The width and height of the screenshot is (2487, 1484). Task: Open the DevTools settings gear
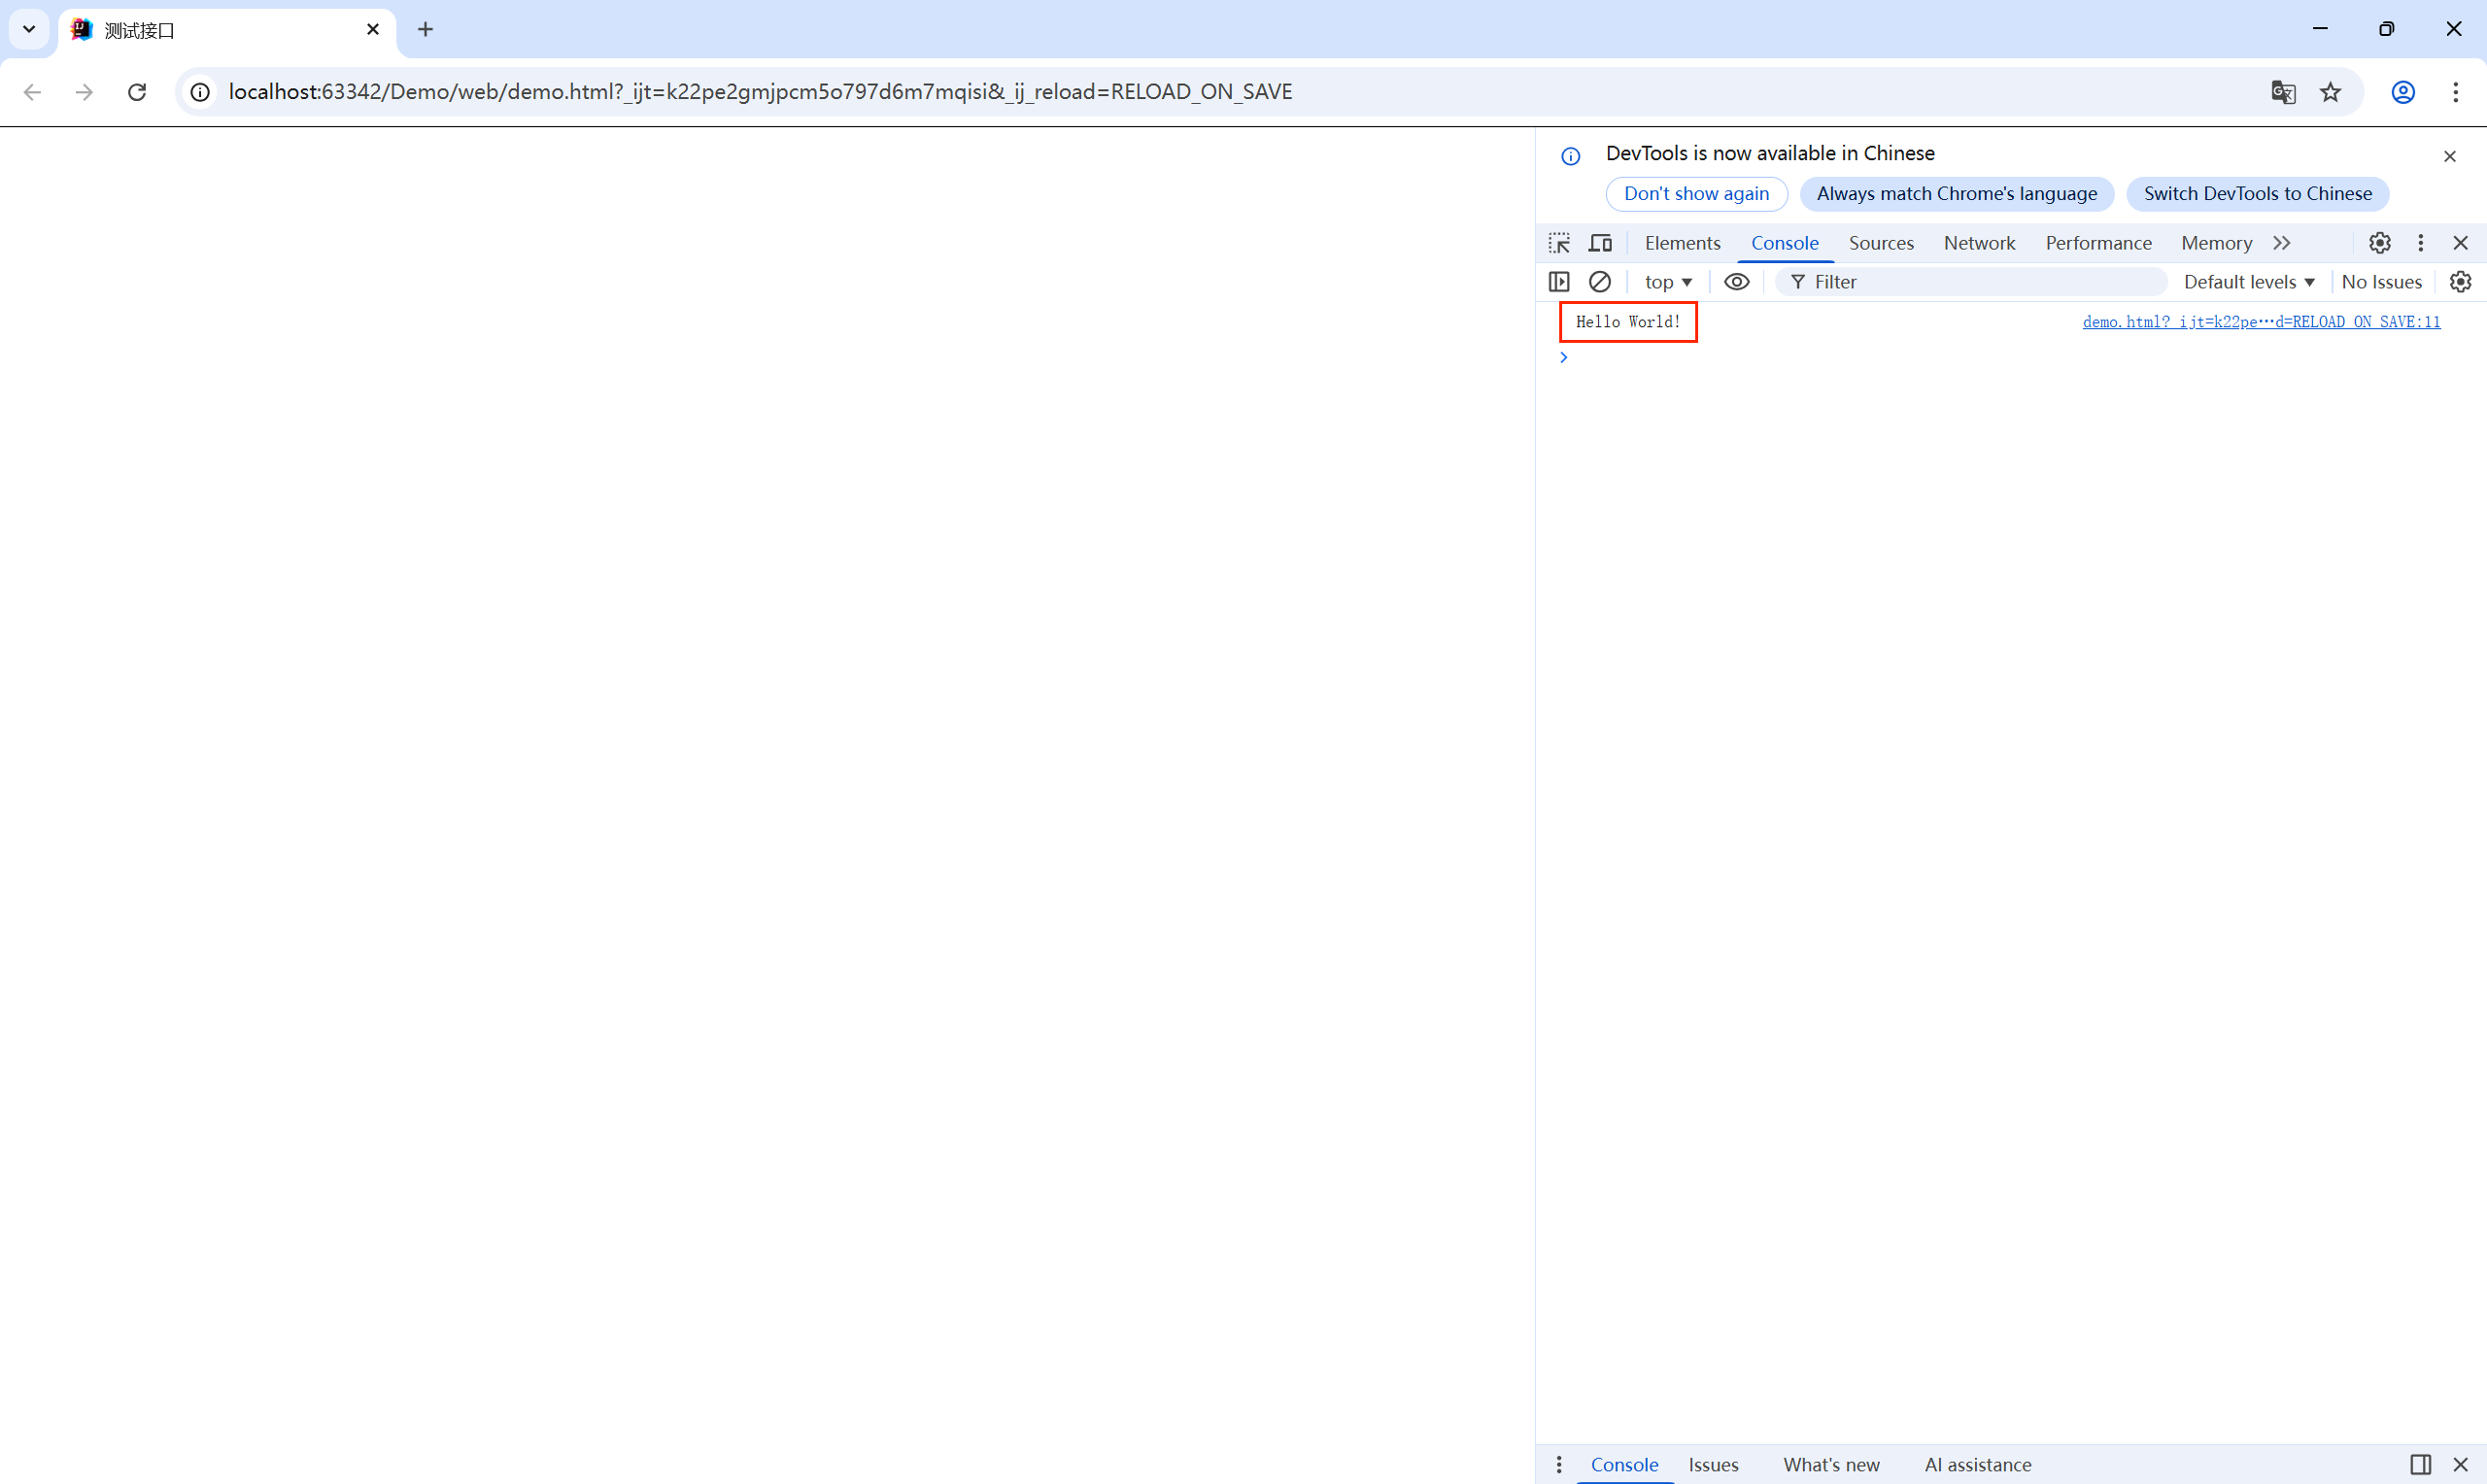pos(2380,243)
